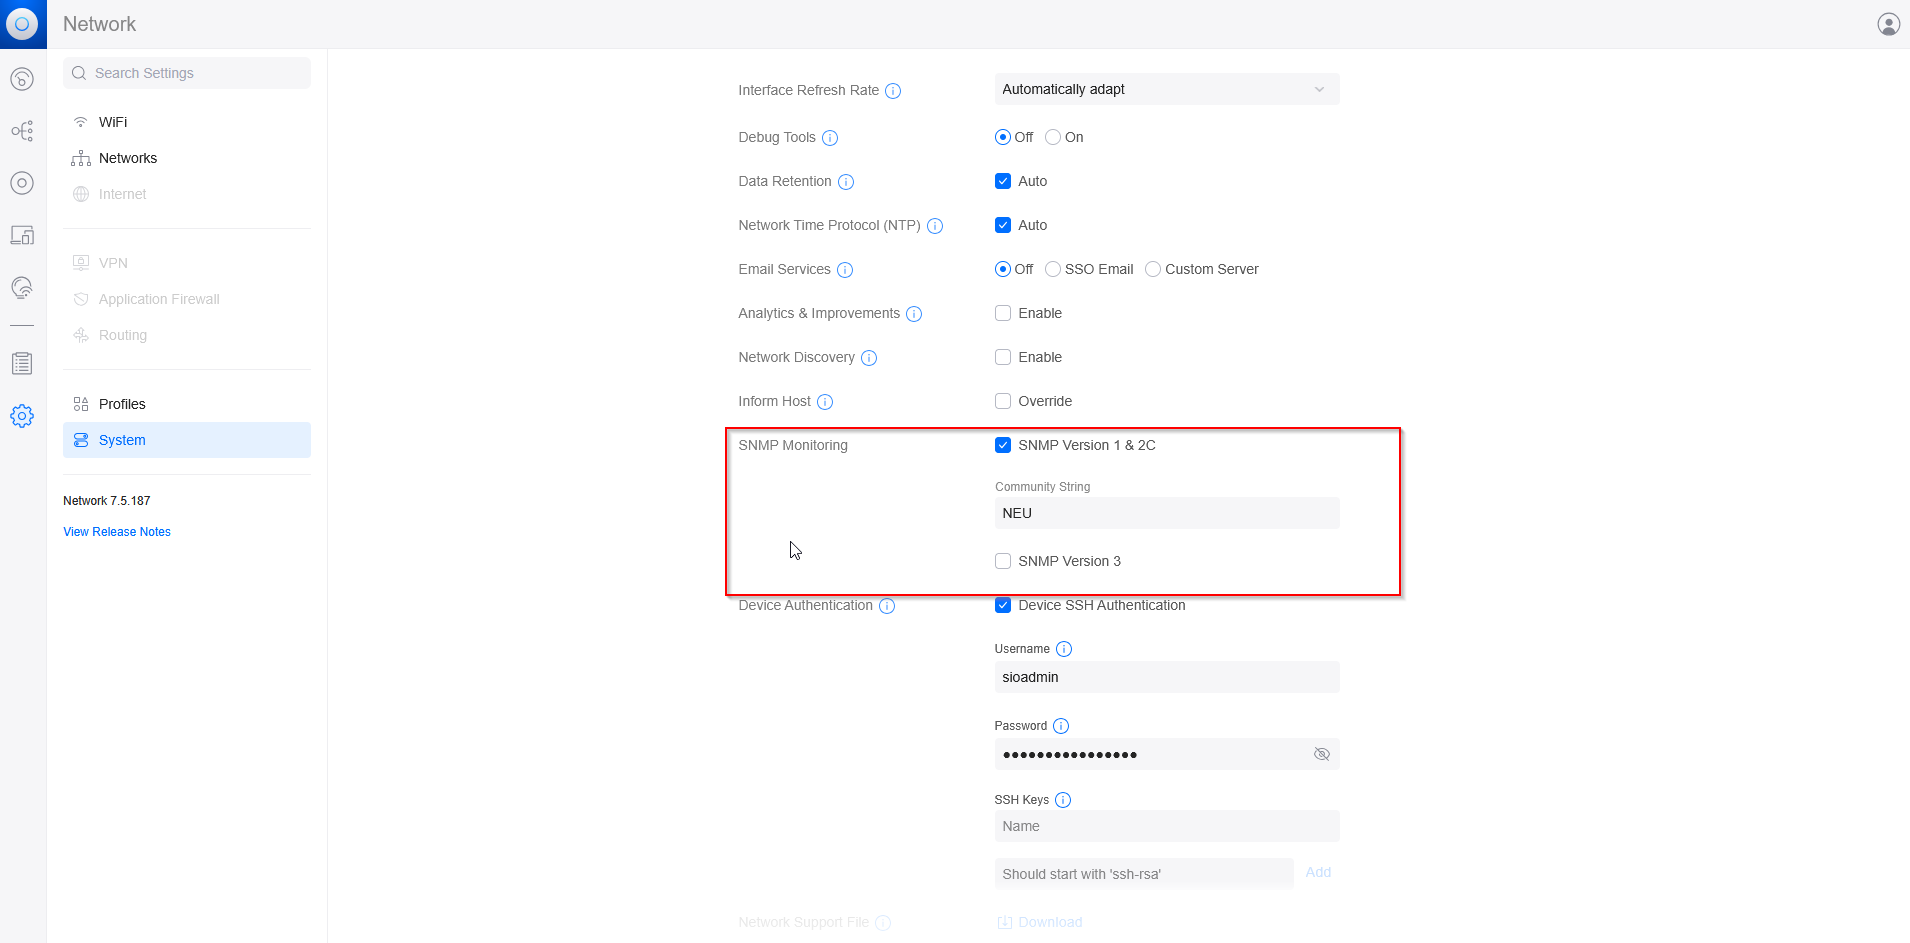Screen dimensions: 1910x943
Task: Open the View Release Notes link
Action: point(117,532)
